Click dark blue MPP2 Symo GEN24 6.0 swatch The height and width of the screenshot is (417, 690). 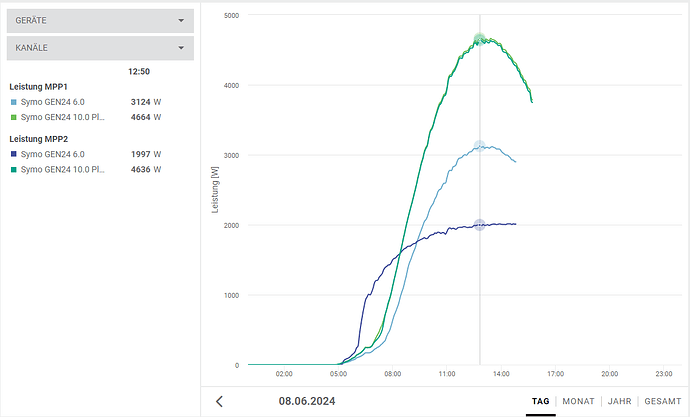coord(14,154)
